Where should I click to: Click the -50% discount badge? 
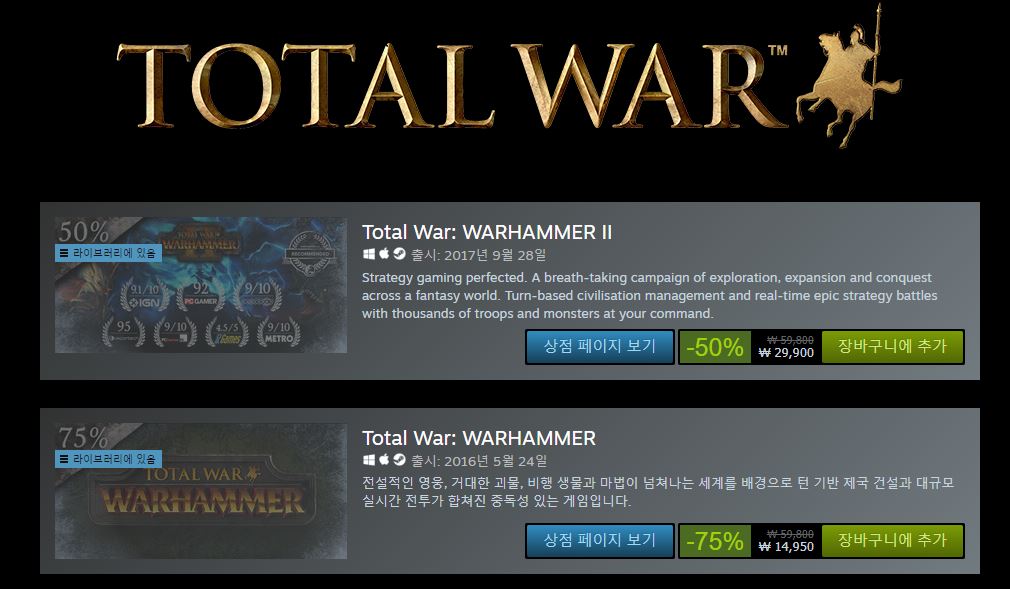point(715,347)
